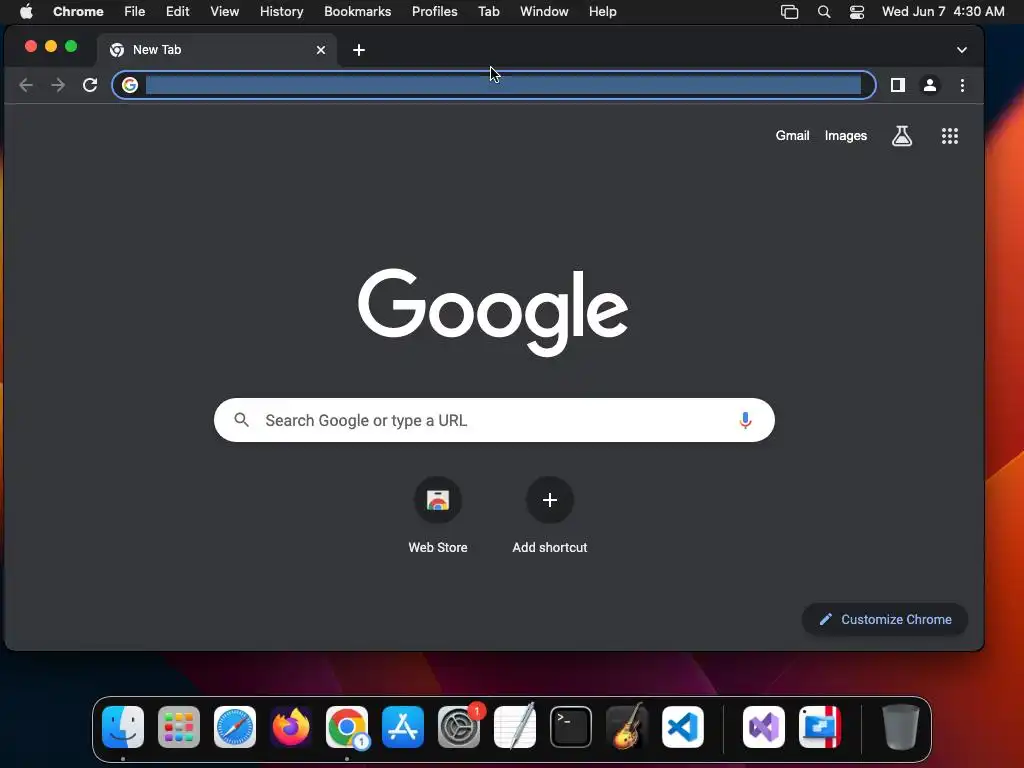Open the Images link
Image resolution: width=1024 pixels, height=768 pixels.
click(846, 136)
